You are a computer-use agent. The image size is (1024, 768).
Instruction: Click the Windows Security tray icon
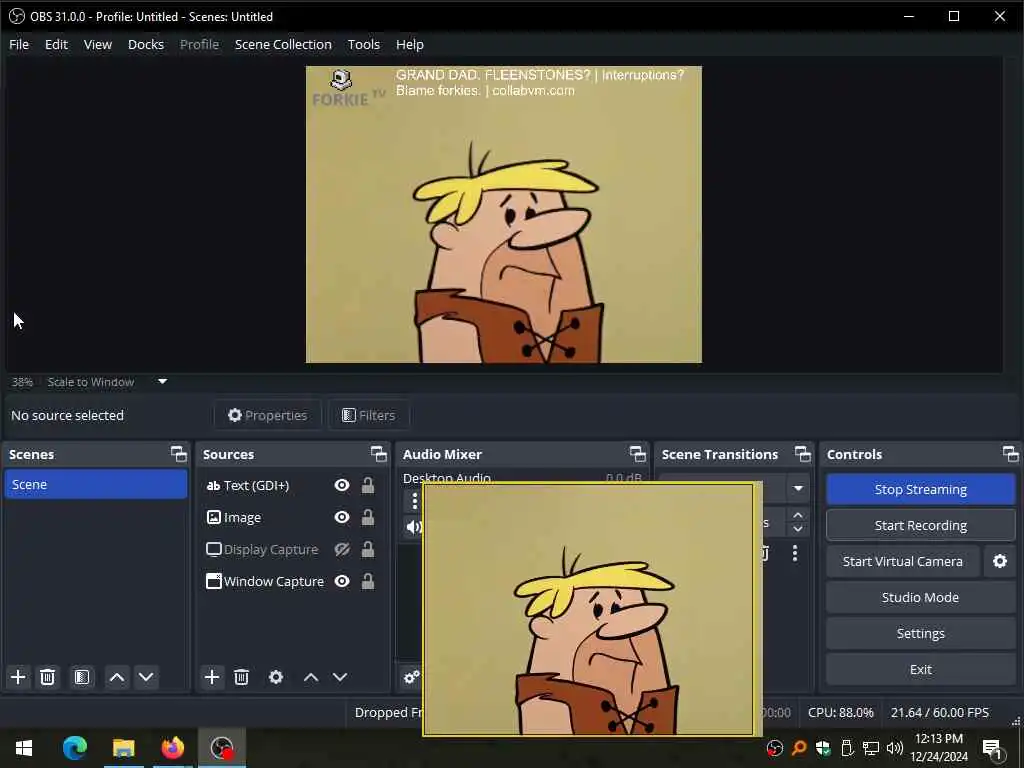click(823, 748)
